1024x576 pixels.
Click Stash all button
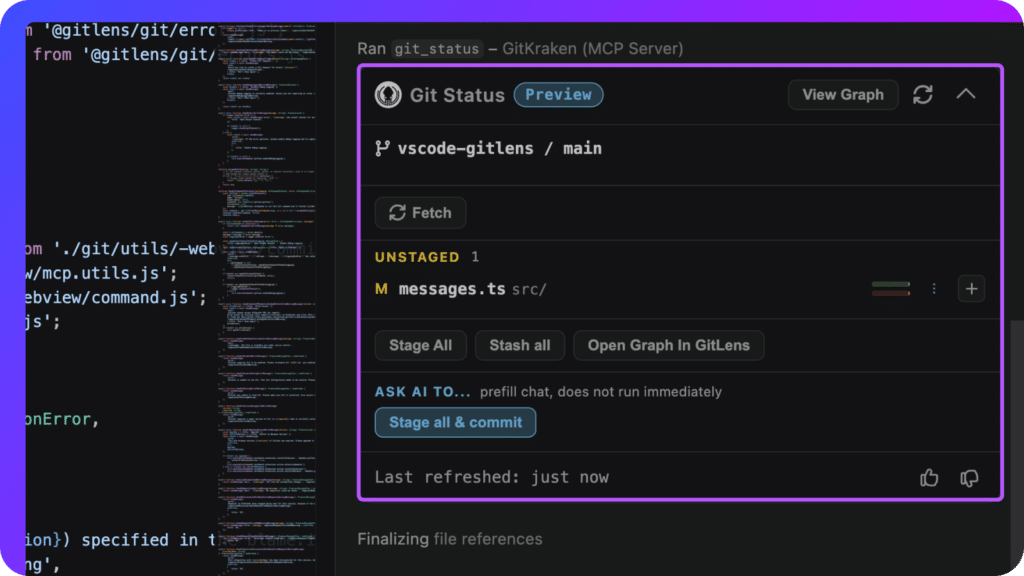pyautogui.click(x=519, y=345)
